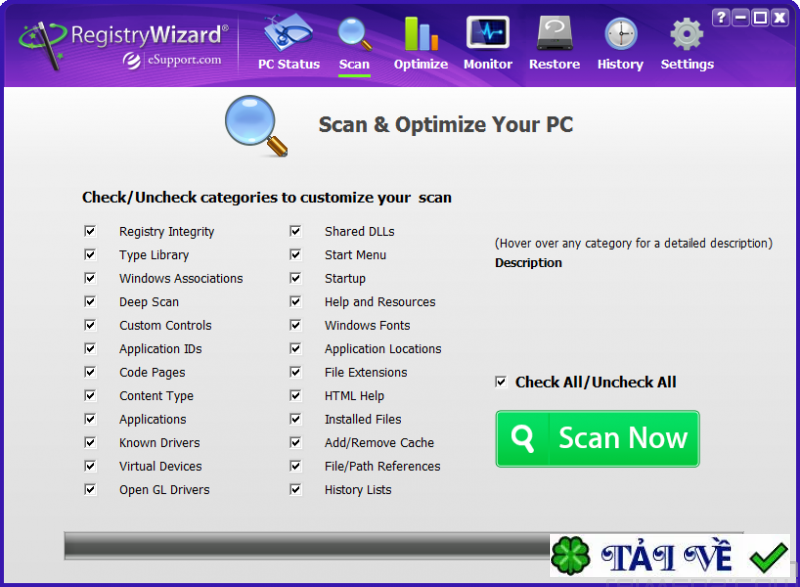Switch to the Restore tab label

pos(555,64)
